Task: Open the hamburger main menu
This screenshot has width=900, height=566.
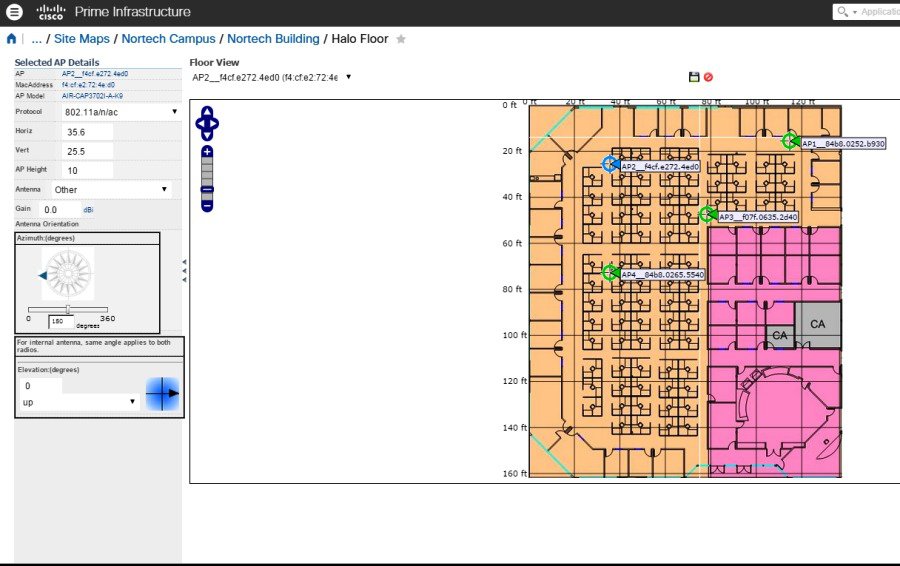Action: coord(14,11)
